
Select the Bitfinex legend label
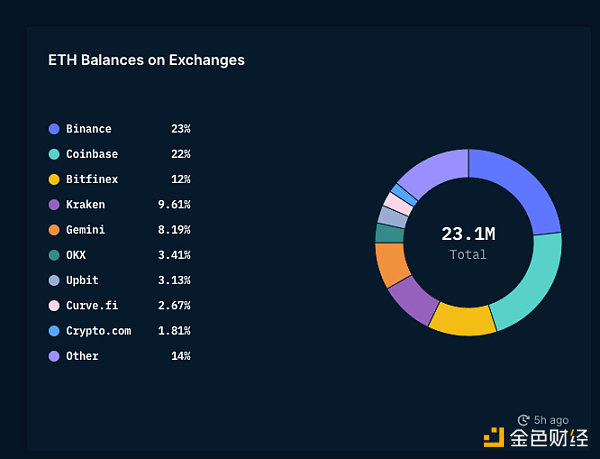(x=92, y=179)
